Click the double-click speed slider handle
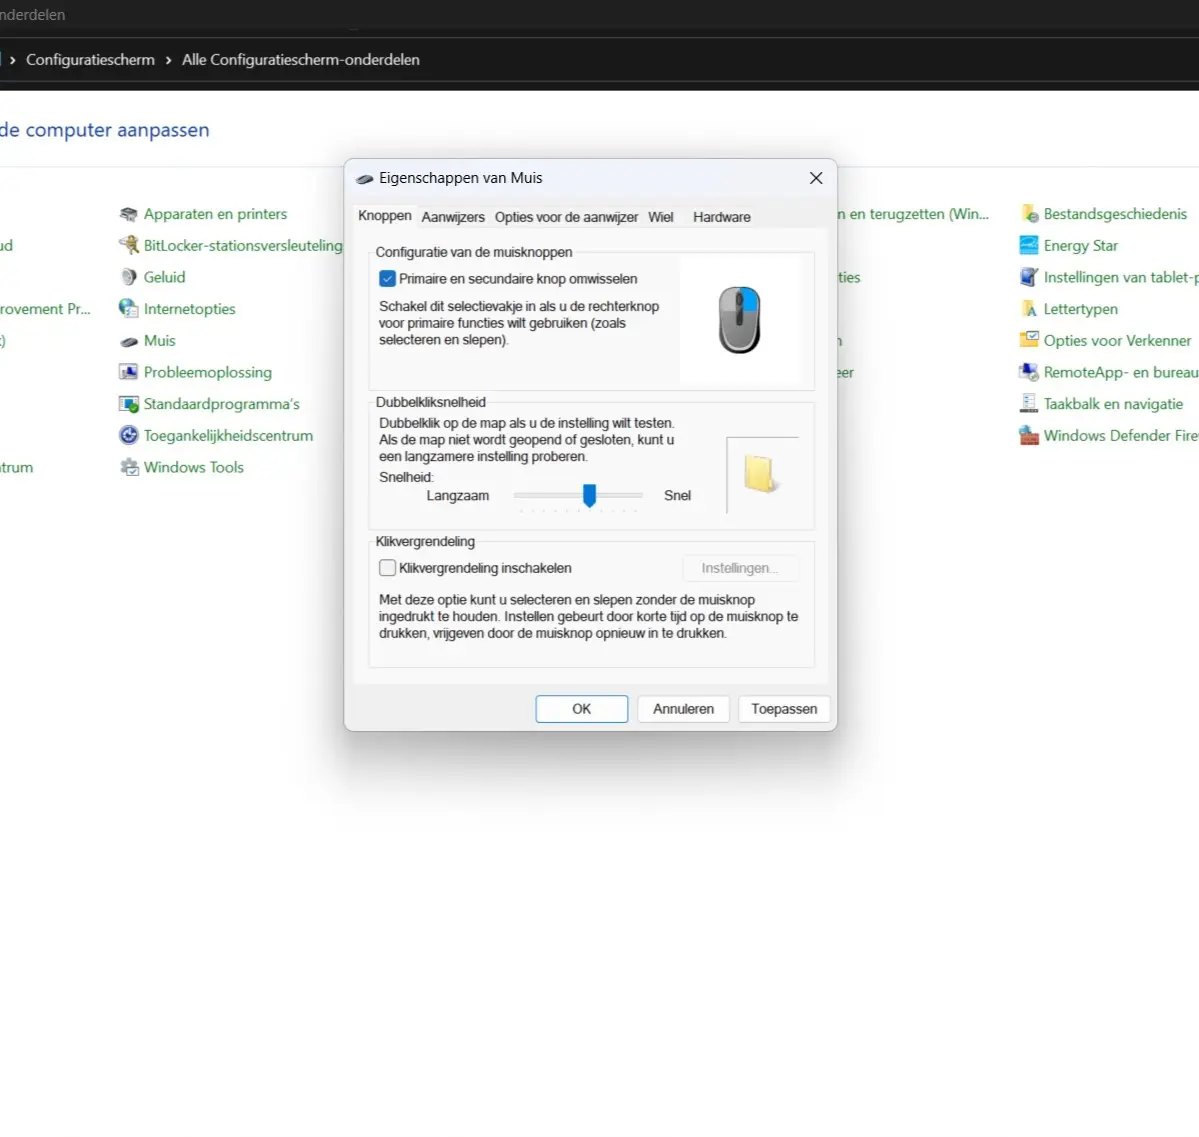 click(590, 495)
